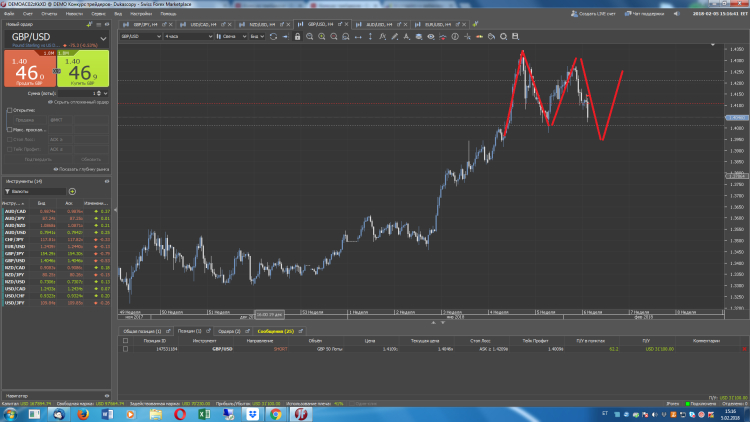Click the chart refresh icon in toolbar
Image resolution: width=750 pixels, height=422 pixels.
[x=273, y=36]
